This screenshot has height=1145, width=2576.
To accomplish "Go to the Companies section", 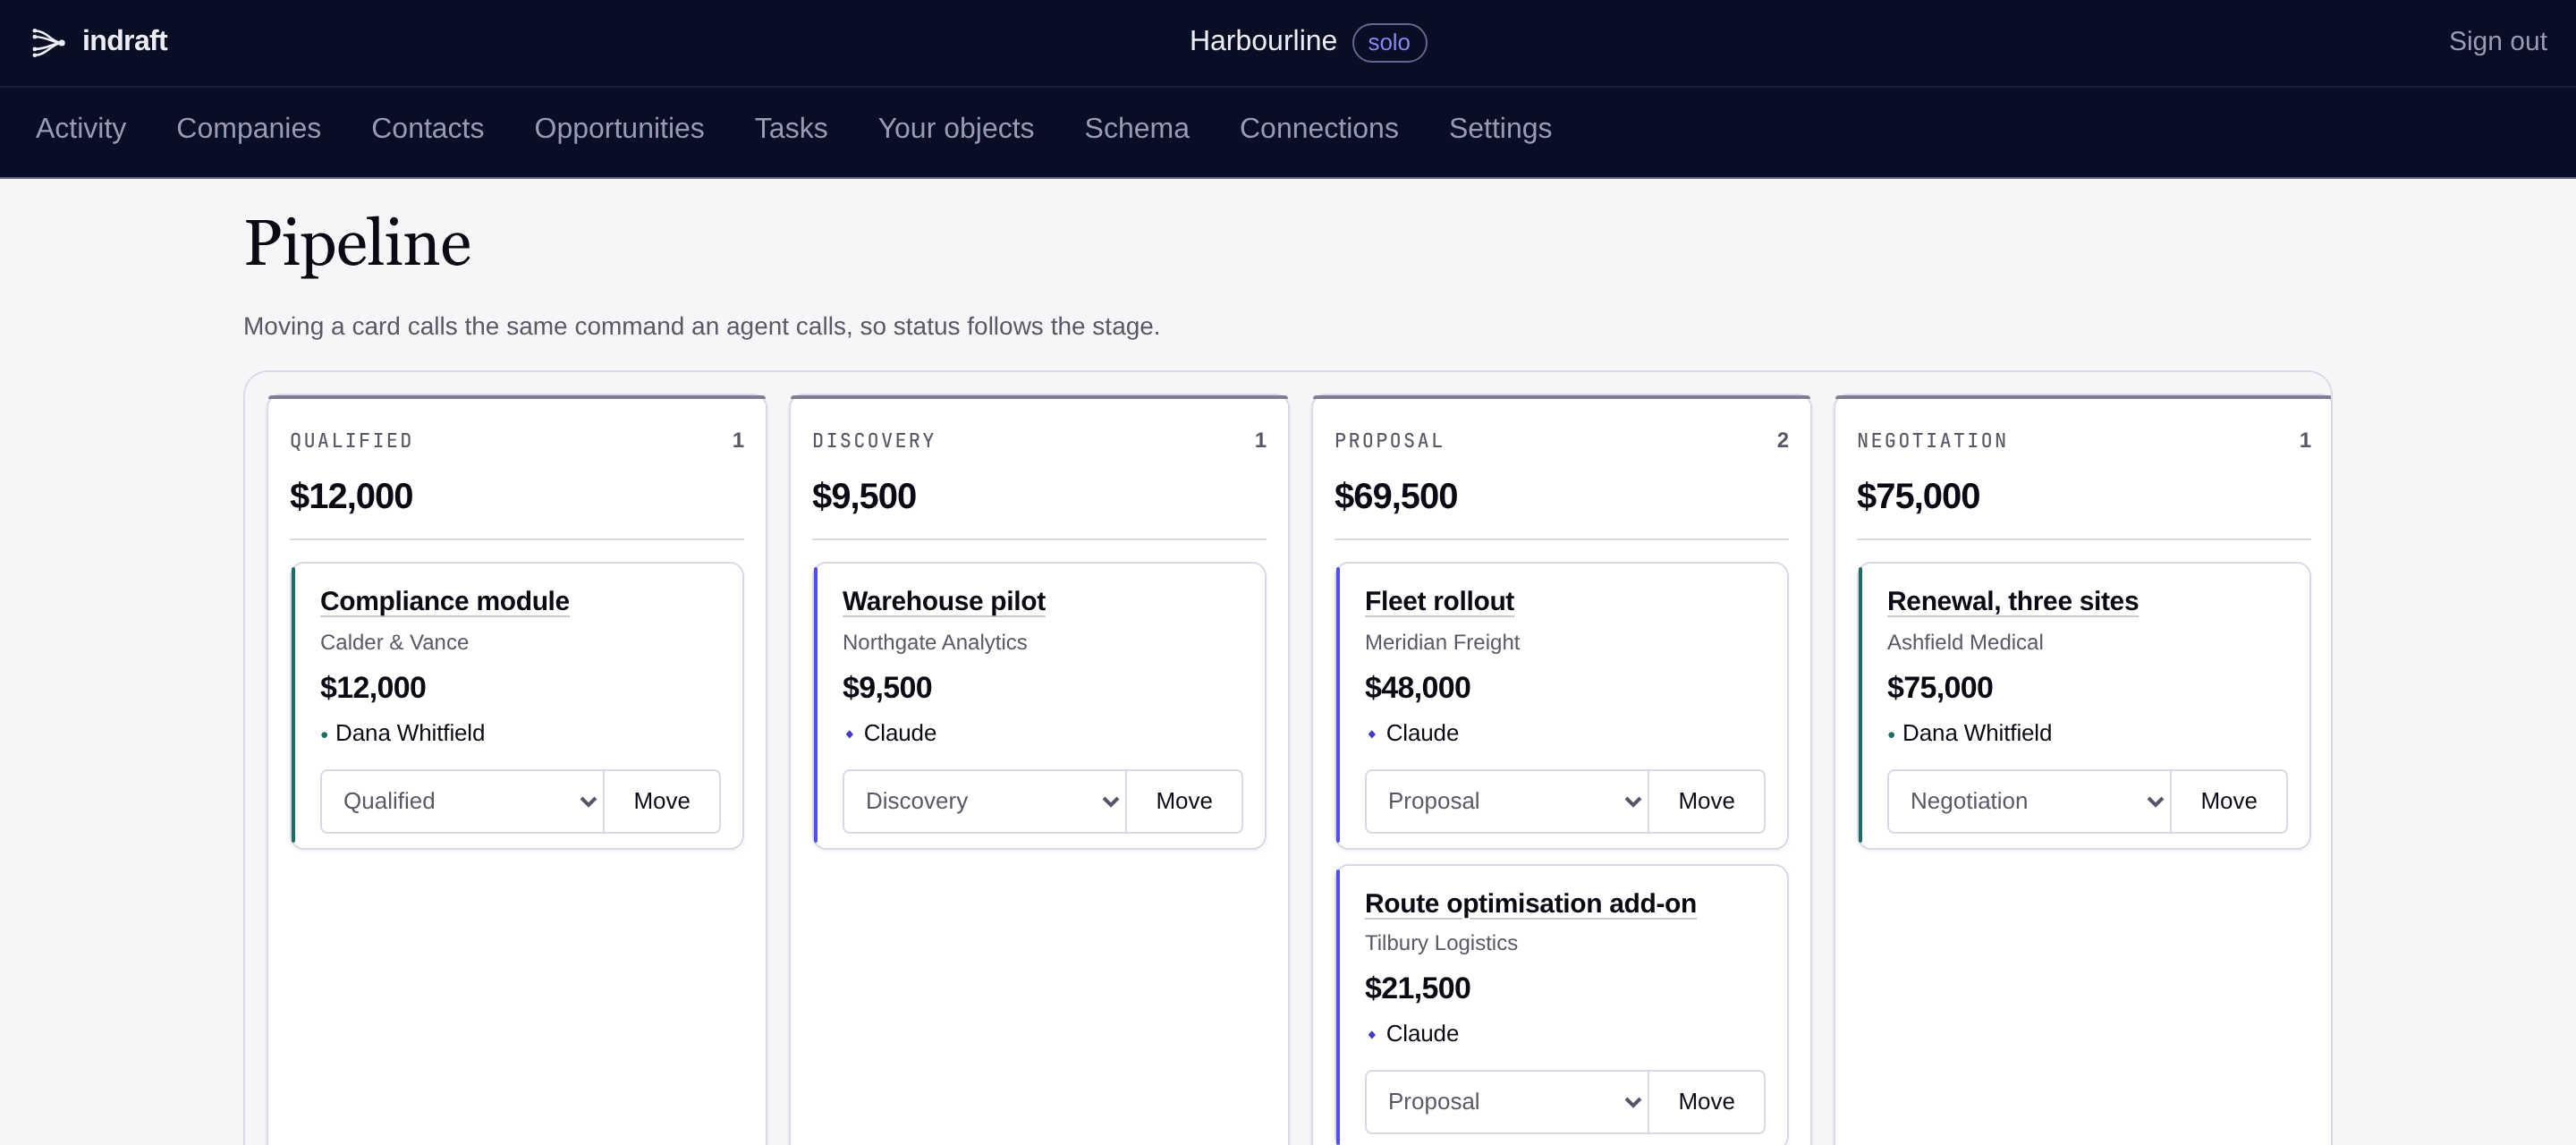I will pyautogui.click(x=249, y=128).
